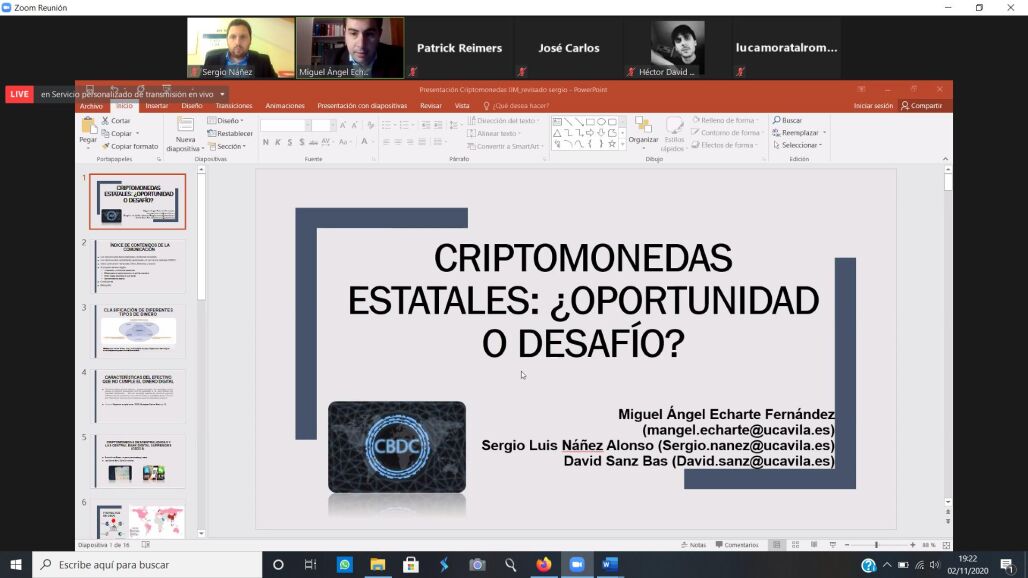This screenshot has width=1028, height=578.
Task: Expand the Diseño layout dropdown
Action: pos(226,120)
